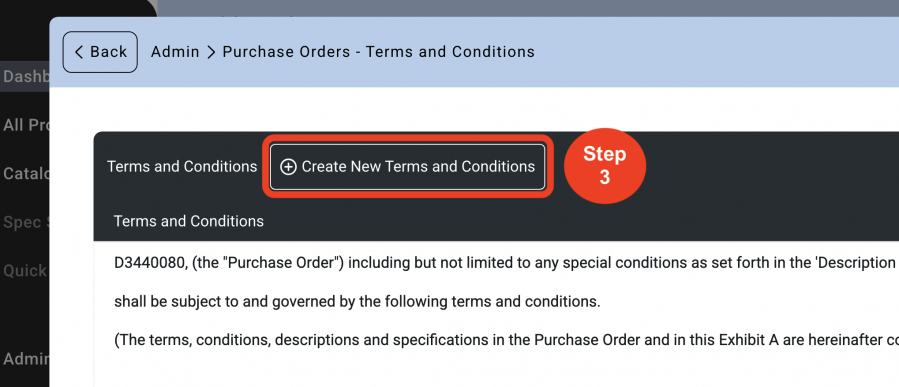
Task: Open the Admin sidebar item
Action: click(25, 359)
